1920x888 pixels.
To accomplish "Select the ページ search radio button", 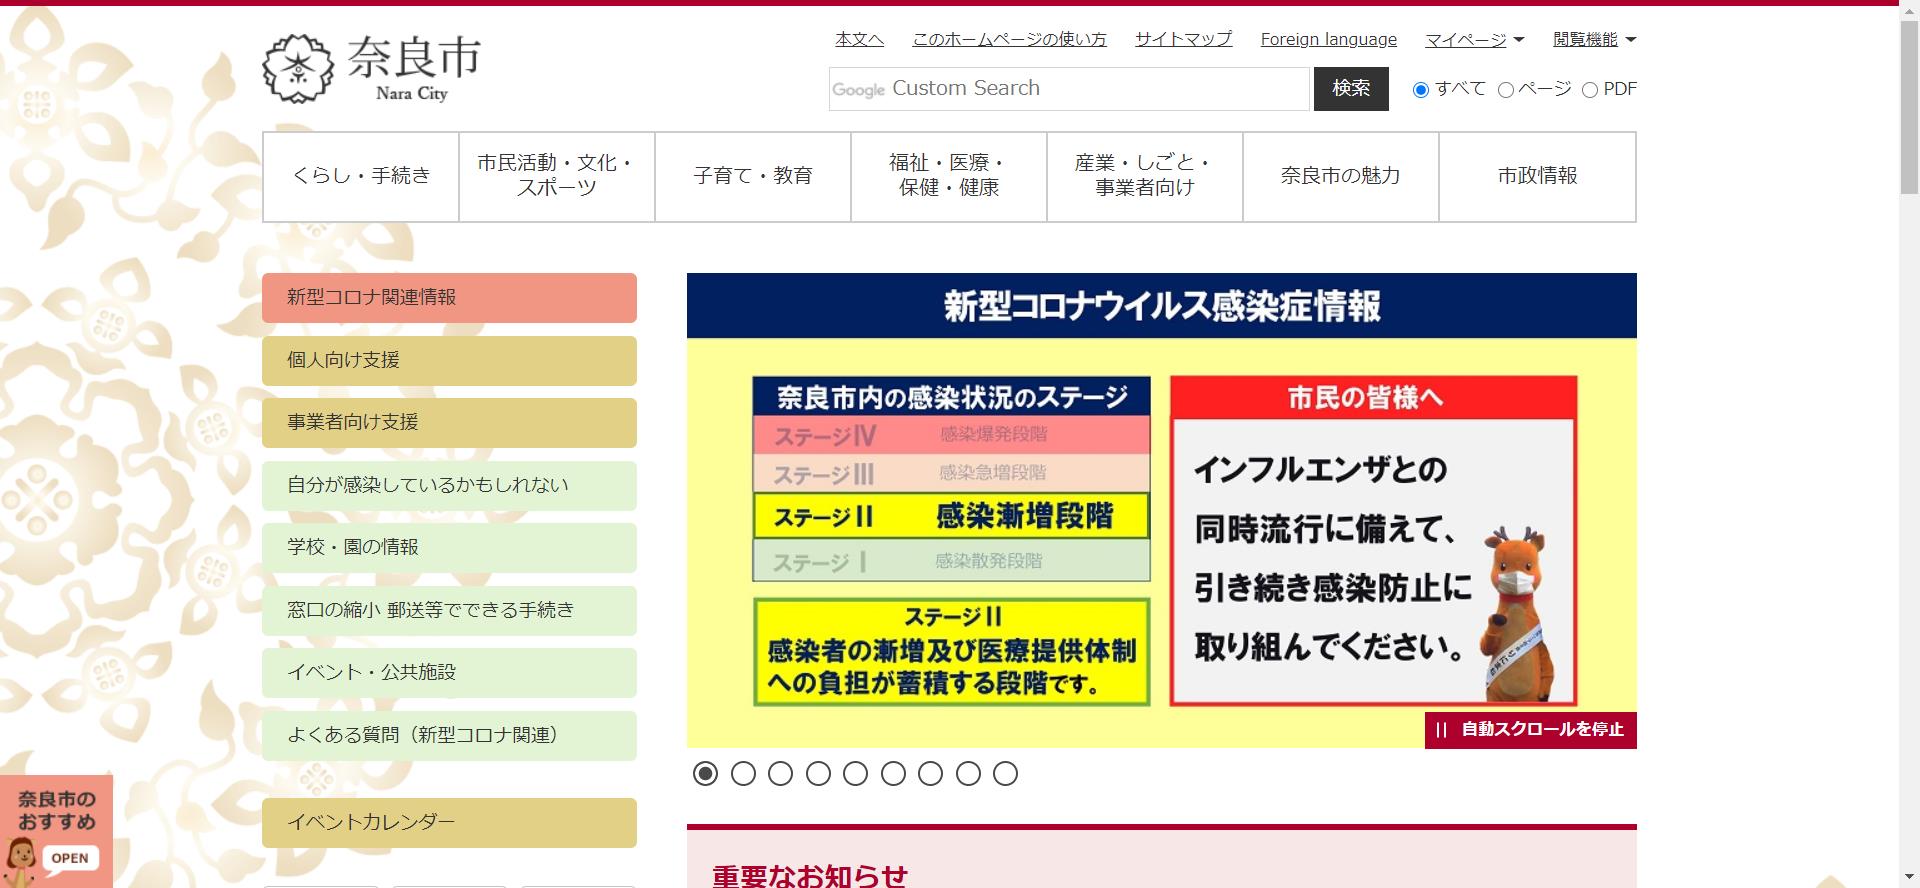I will coord(1506,90).
